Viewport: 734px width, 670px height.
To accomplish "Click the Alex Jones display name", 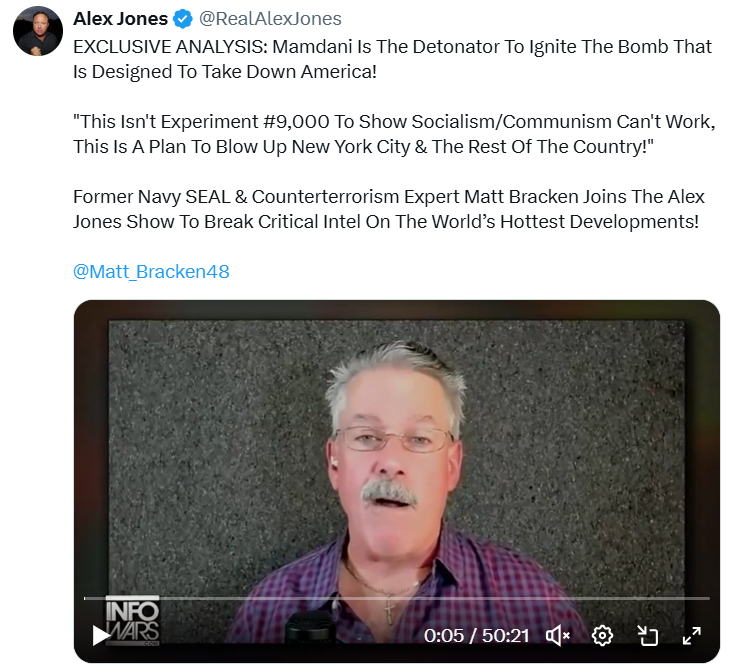I will click(120, 19).
